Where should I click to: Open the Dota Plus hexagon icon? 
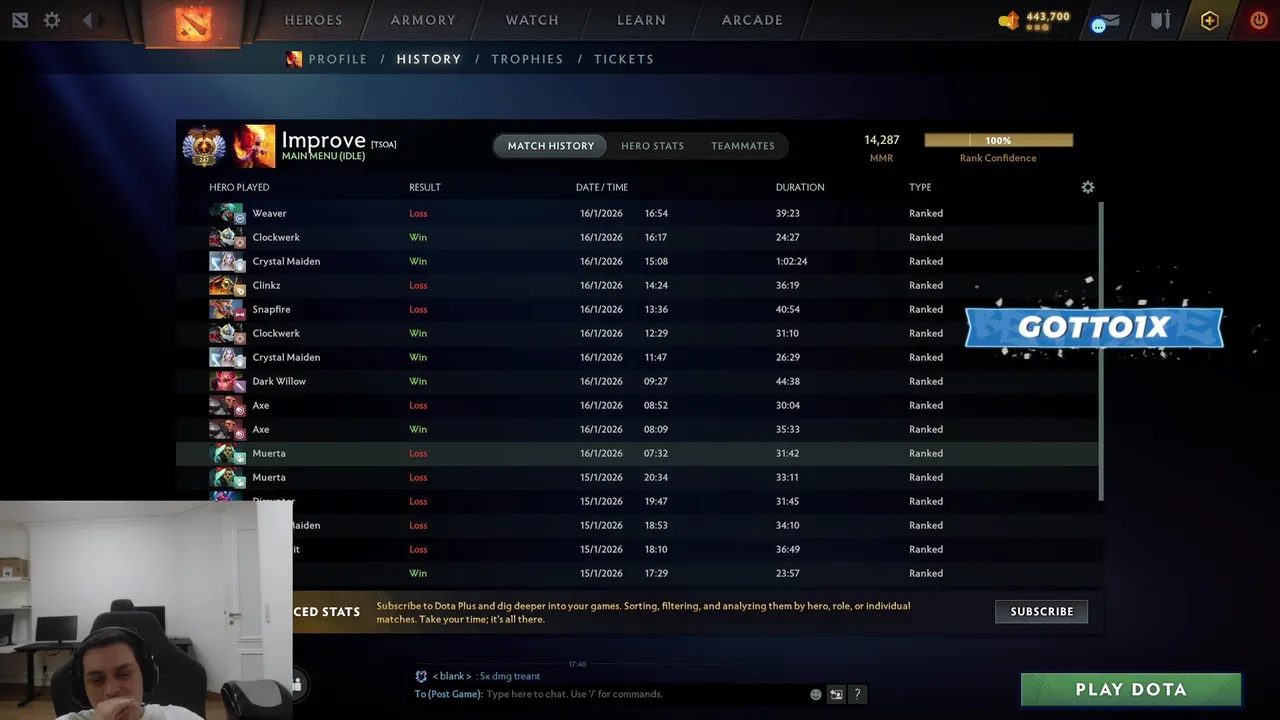[1210, 20]
